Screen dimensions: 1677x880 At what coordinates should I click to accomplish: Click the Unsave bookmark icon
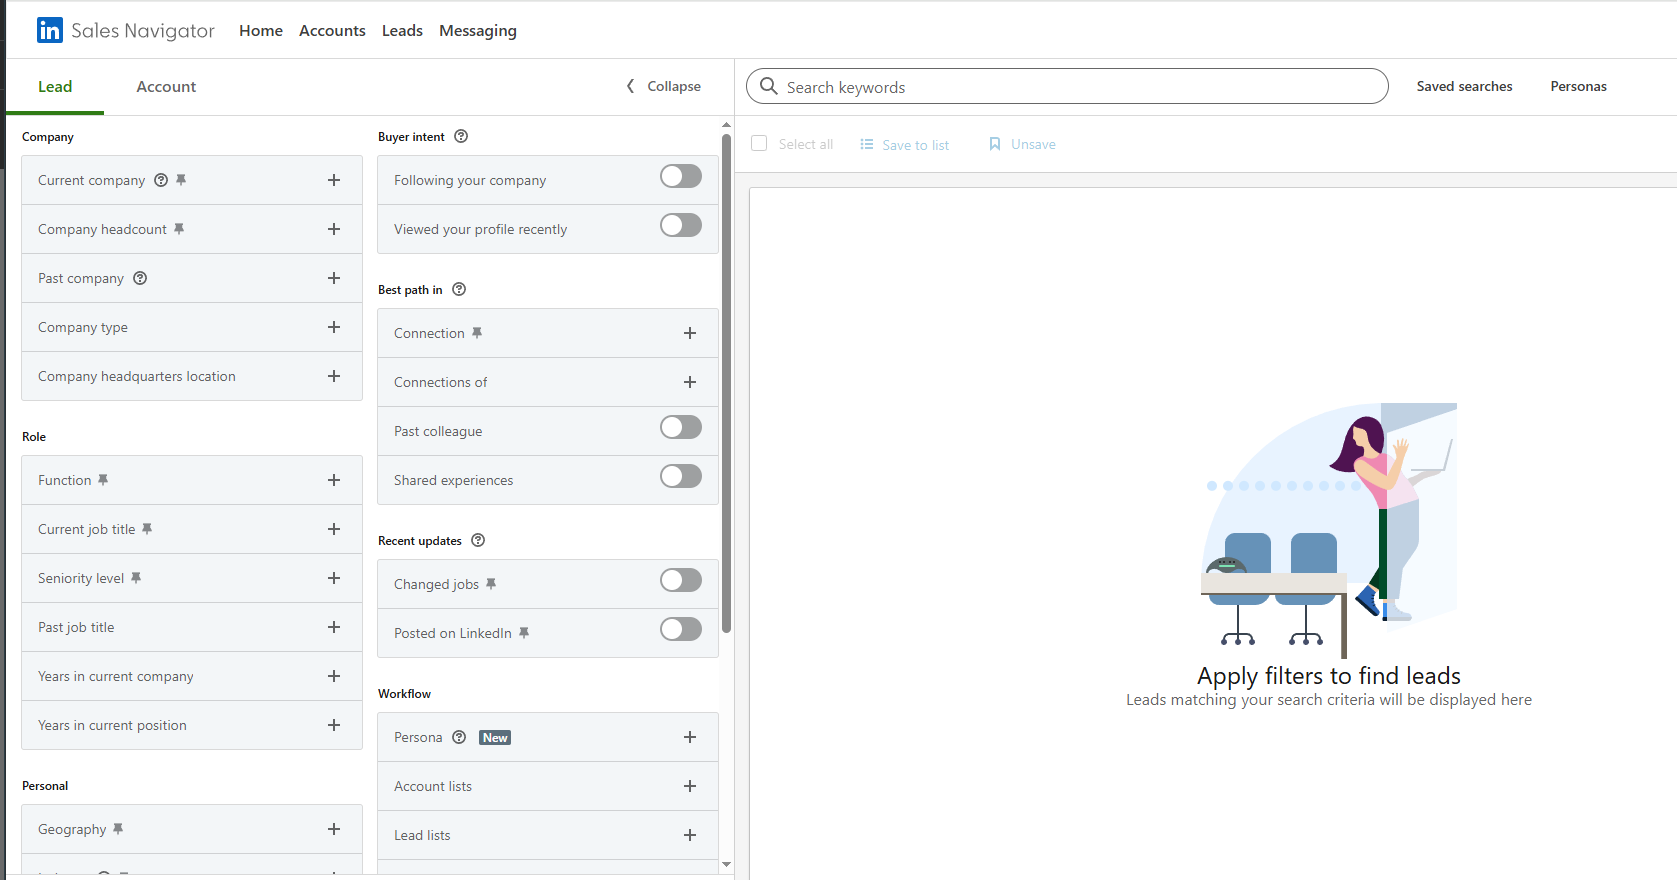[995, 144]
